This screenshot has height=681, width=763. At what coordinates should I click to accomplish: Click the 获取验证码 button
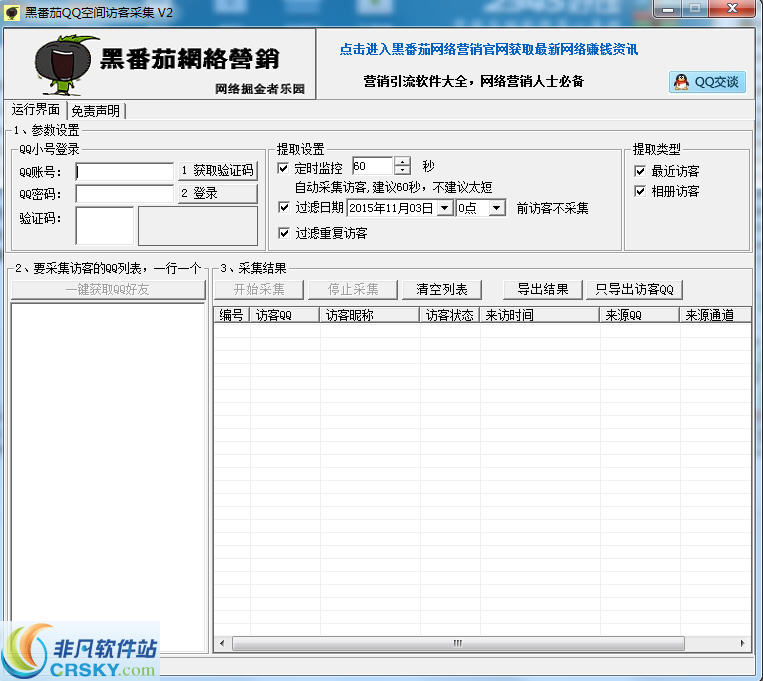pos(218,170)
